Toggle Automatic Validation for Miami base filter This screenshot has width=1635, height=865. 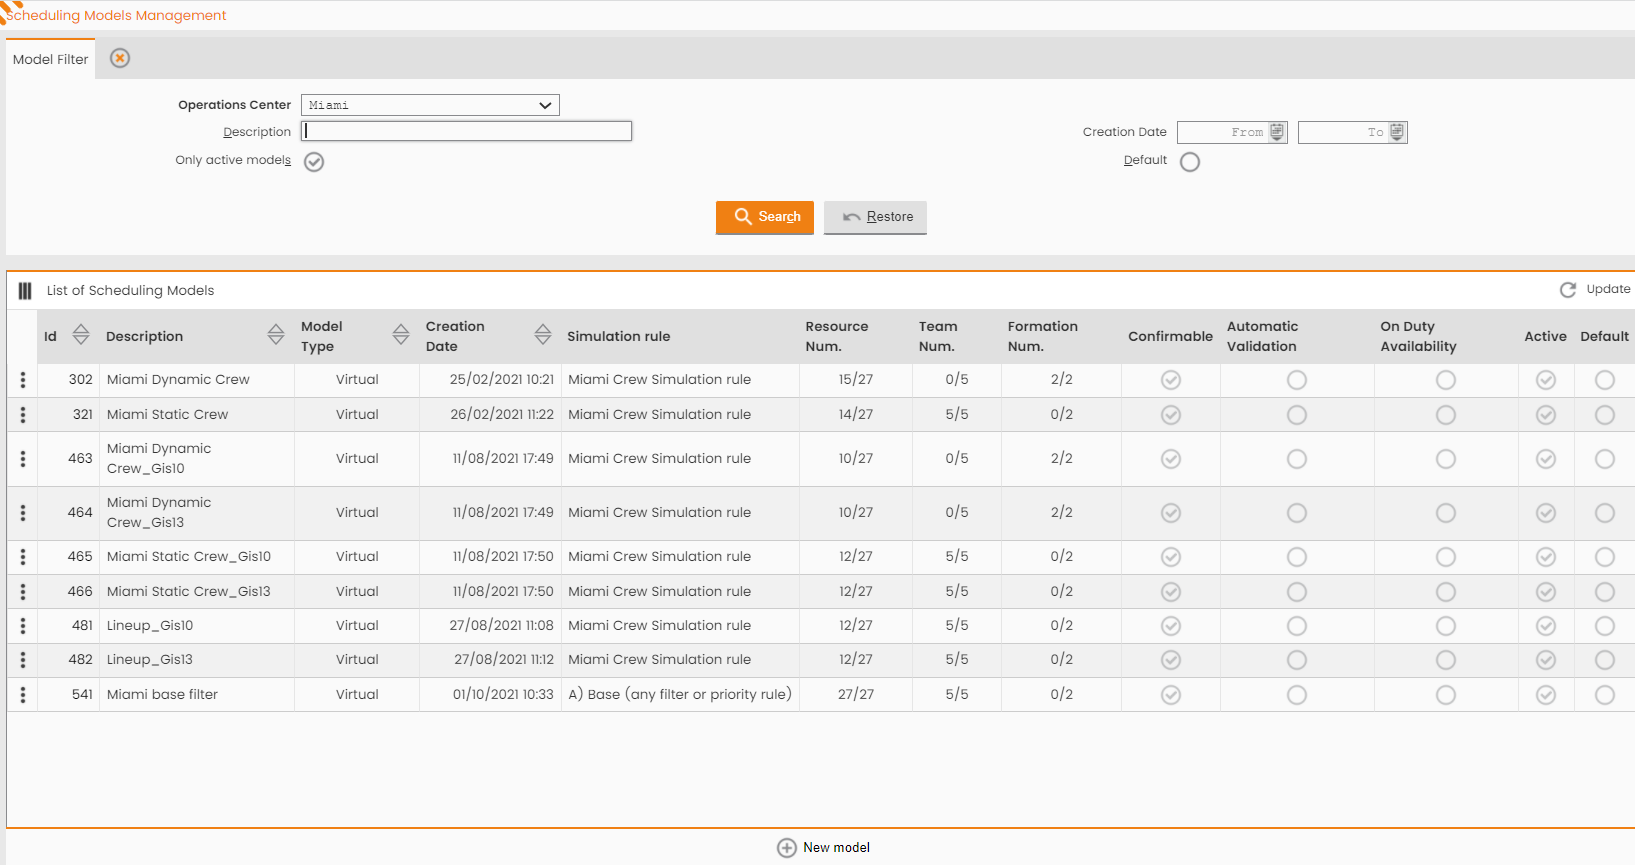click(1297, 694)
